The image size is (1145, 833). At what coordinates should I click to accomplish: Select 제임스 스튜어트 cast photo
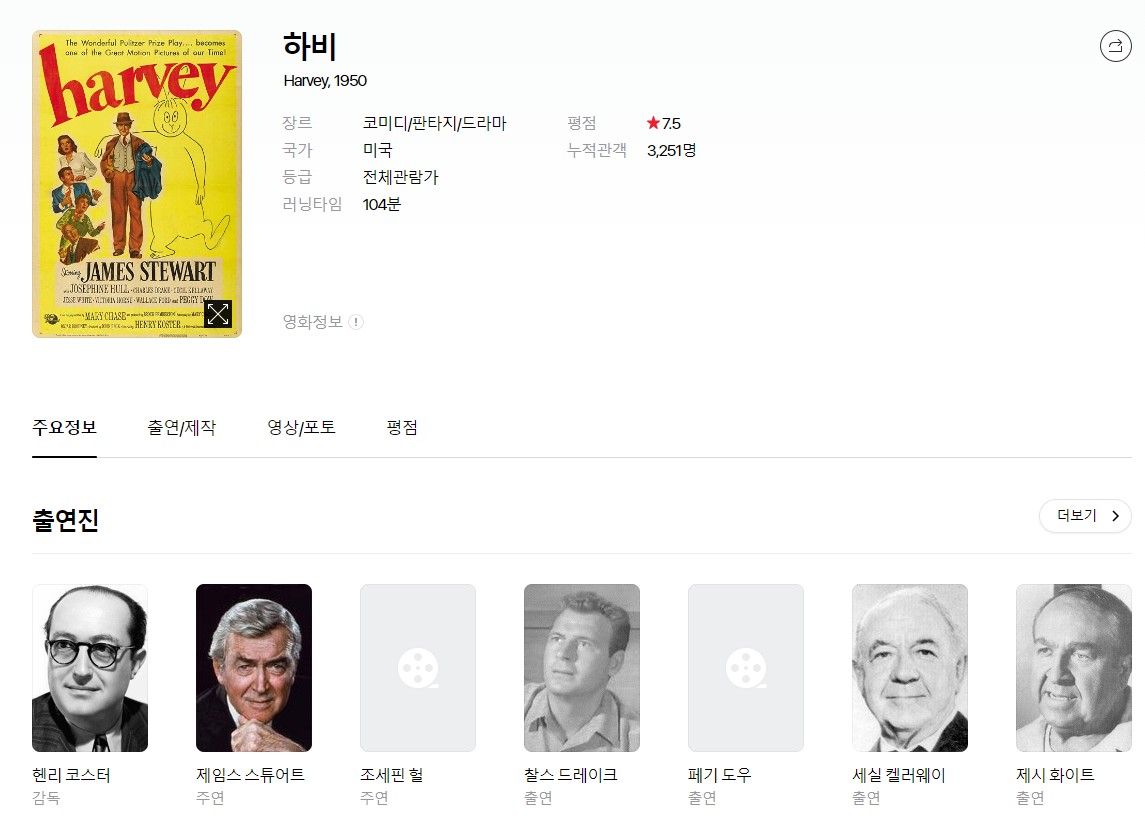[253, 668]
